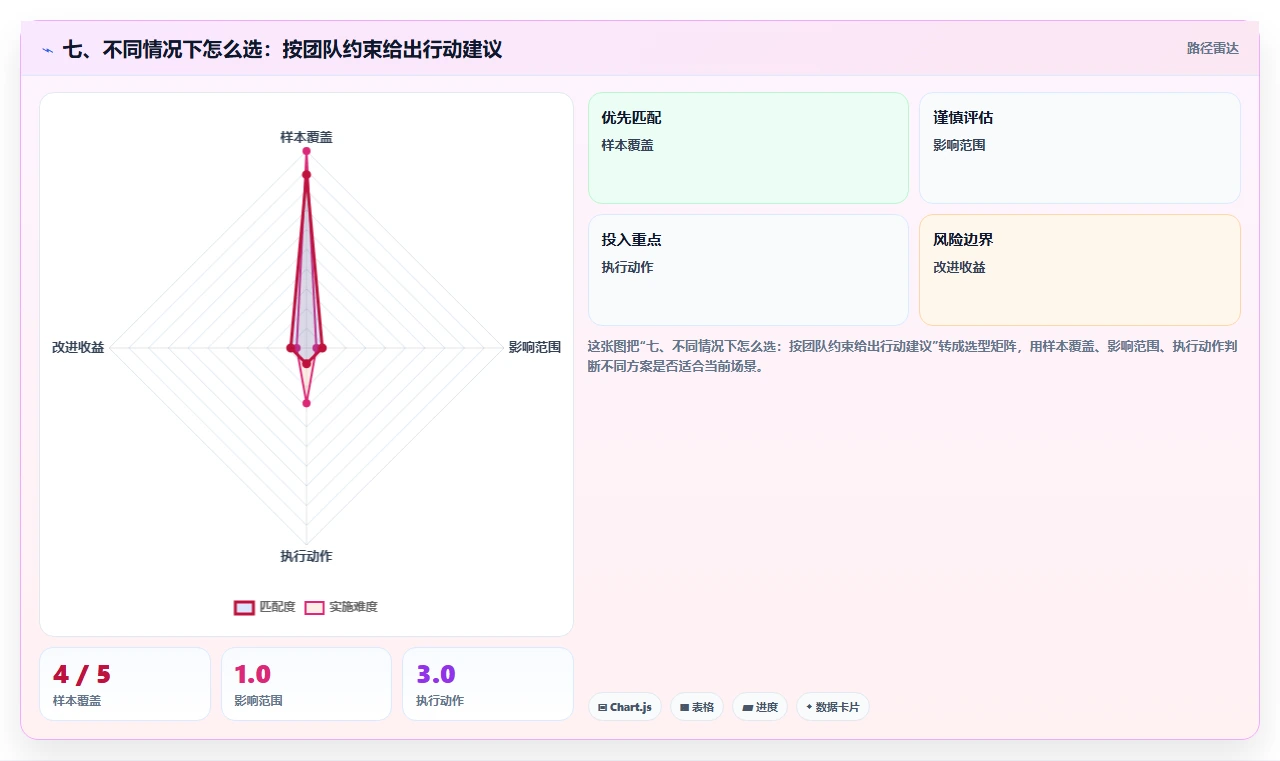Click the 影响范围 radar axis label
Image resolution: width=1280 pixels, height=761 pixels.
pos(535,347)
